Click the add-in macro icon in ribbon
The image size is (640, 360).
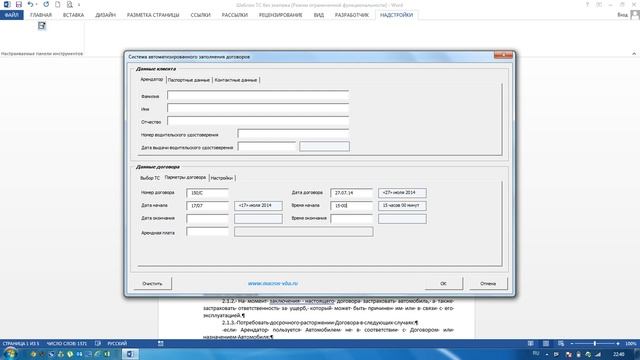tap(42, 26)
